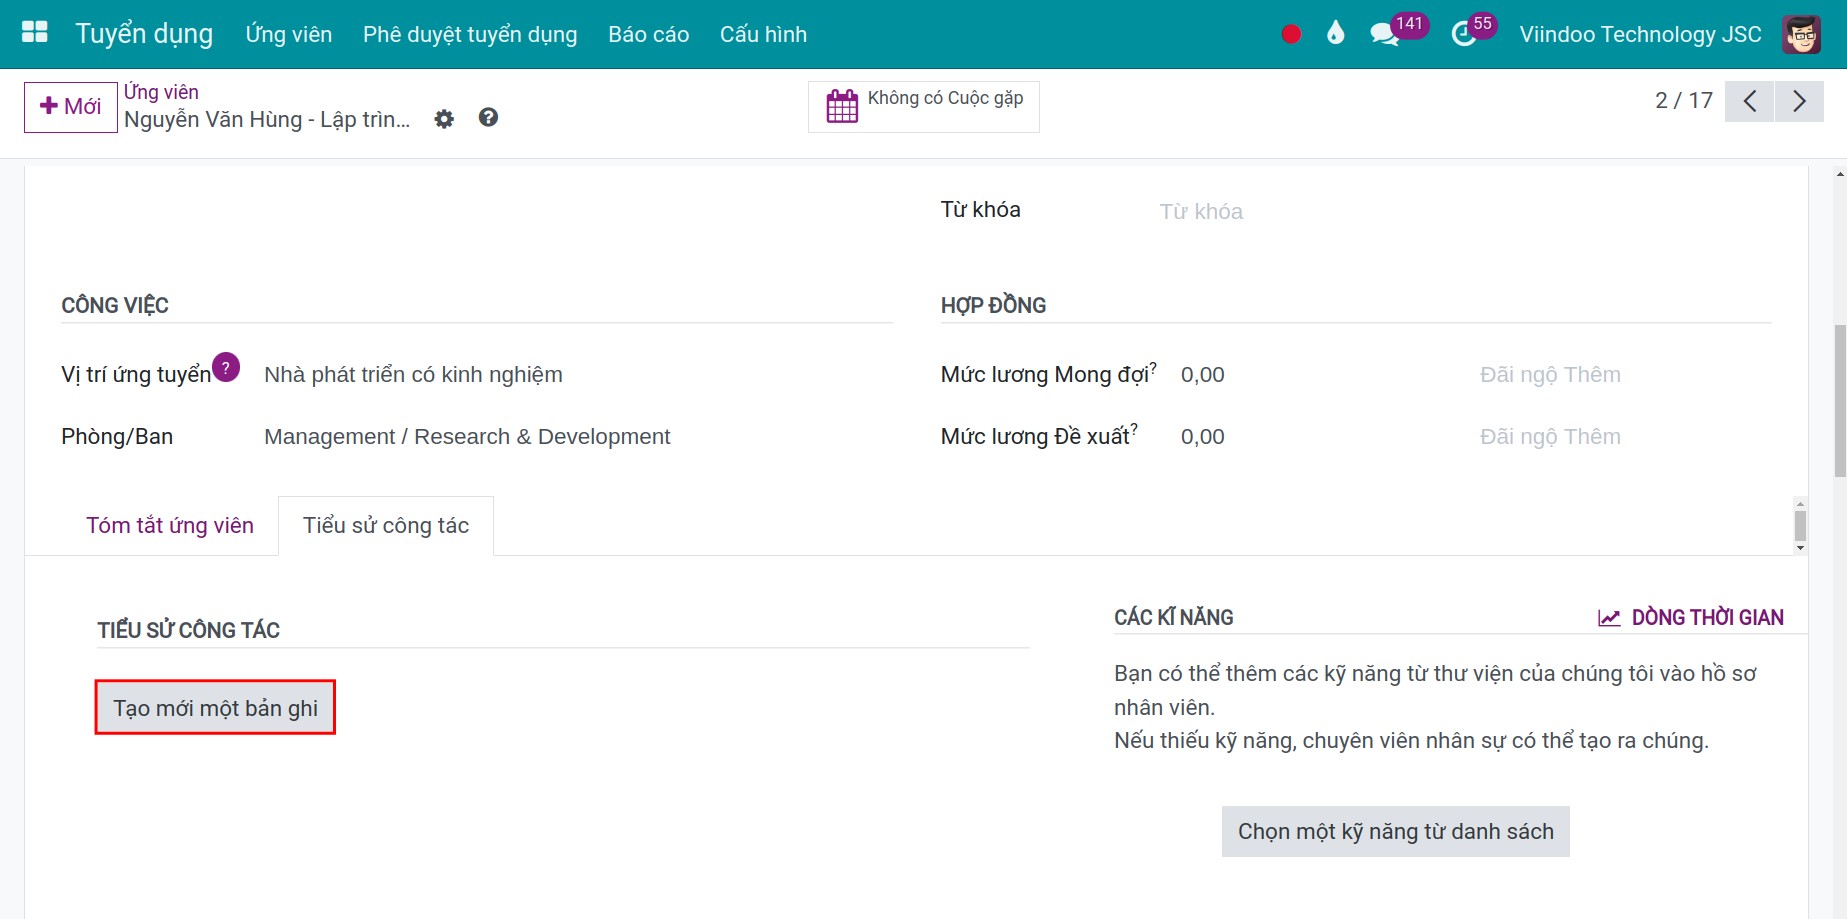
Task: Open the user avatar menu
Action: click(1801, 34)
